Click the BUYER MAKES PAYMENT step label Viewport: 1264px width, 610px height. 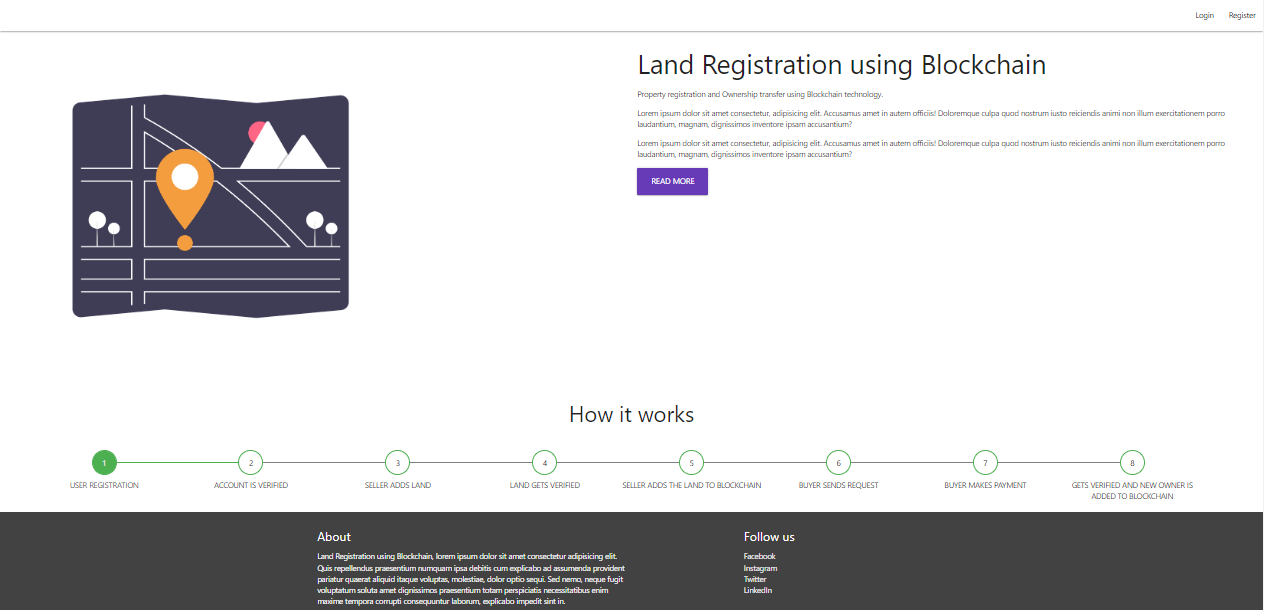click(x=986, y=485)
